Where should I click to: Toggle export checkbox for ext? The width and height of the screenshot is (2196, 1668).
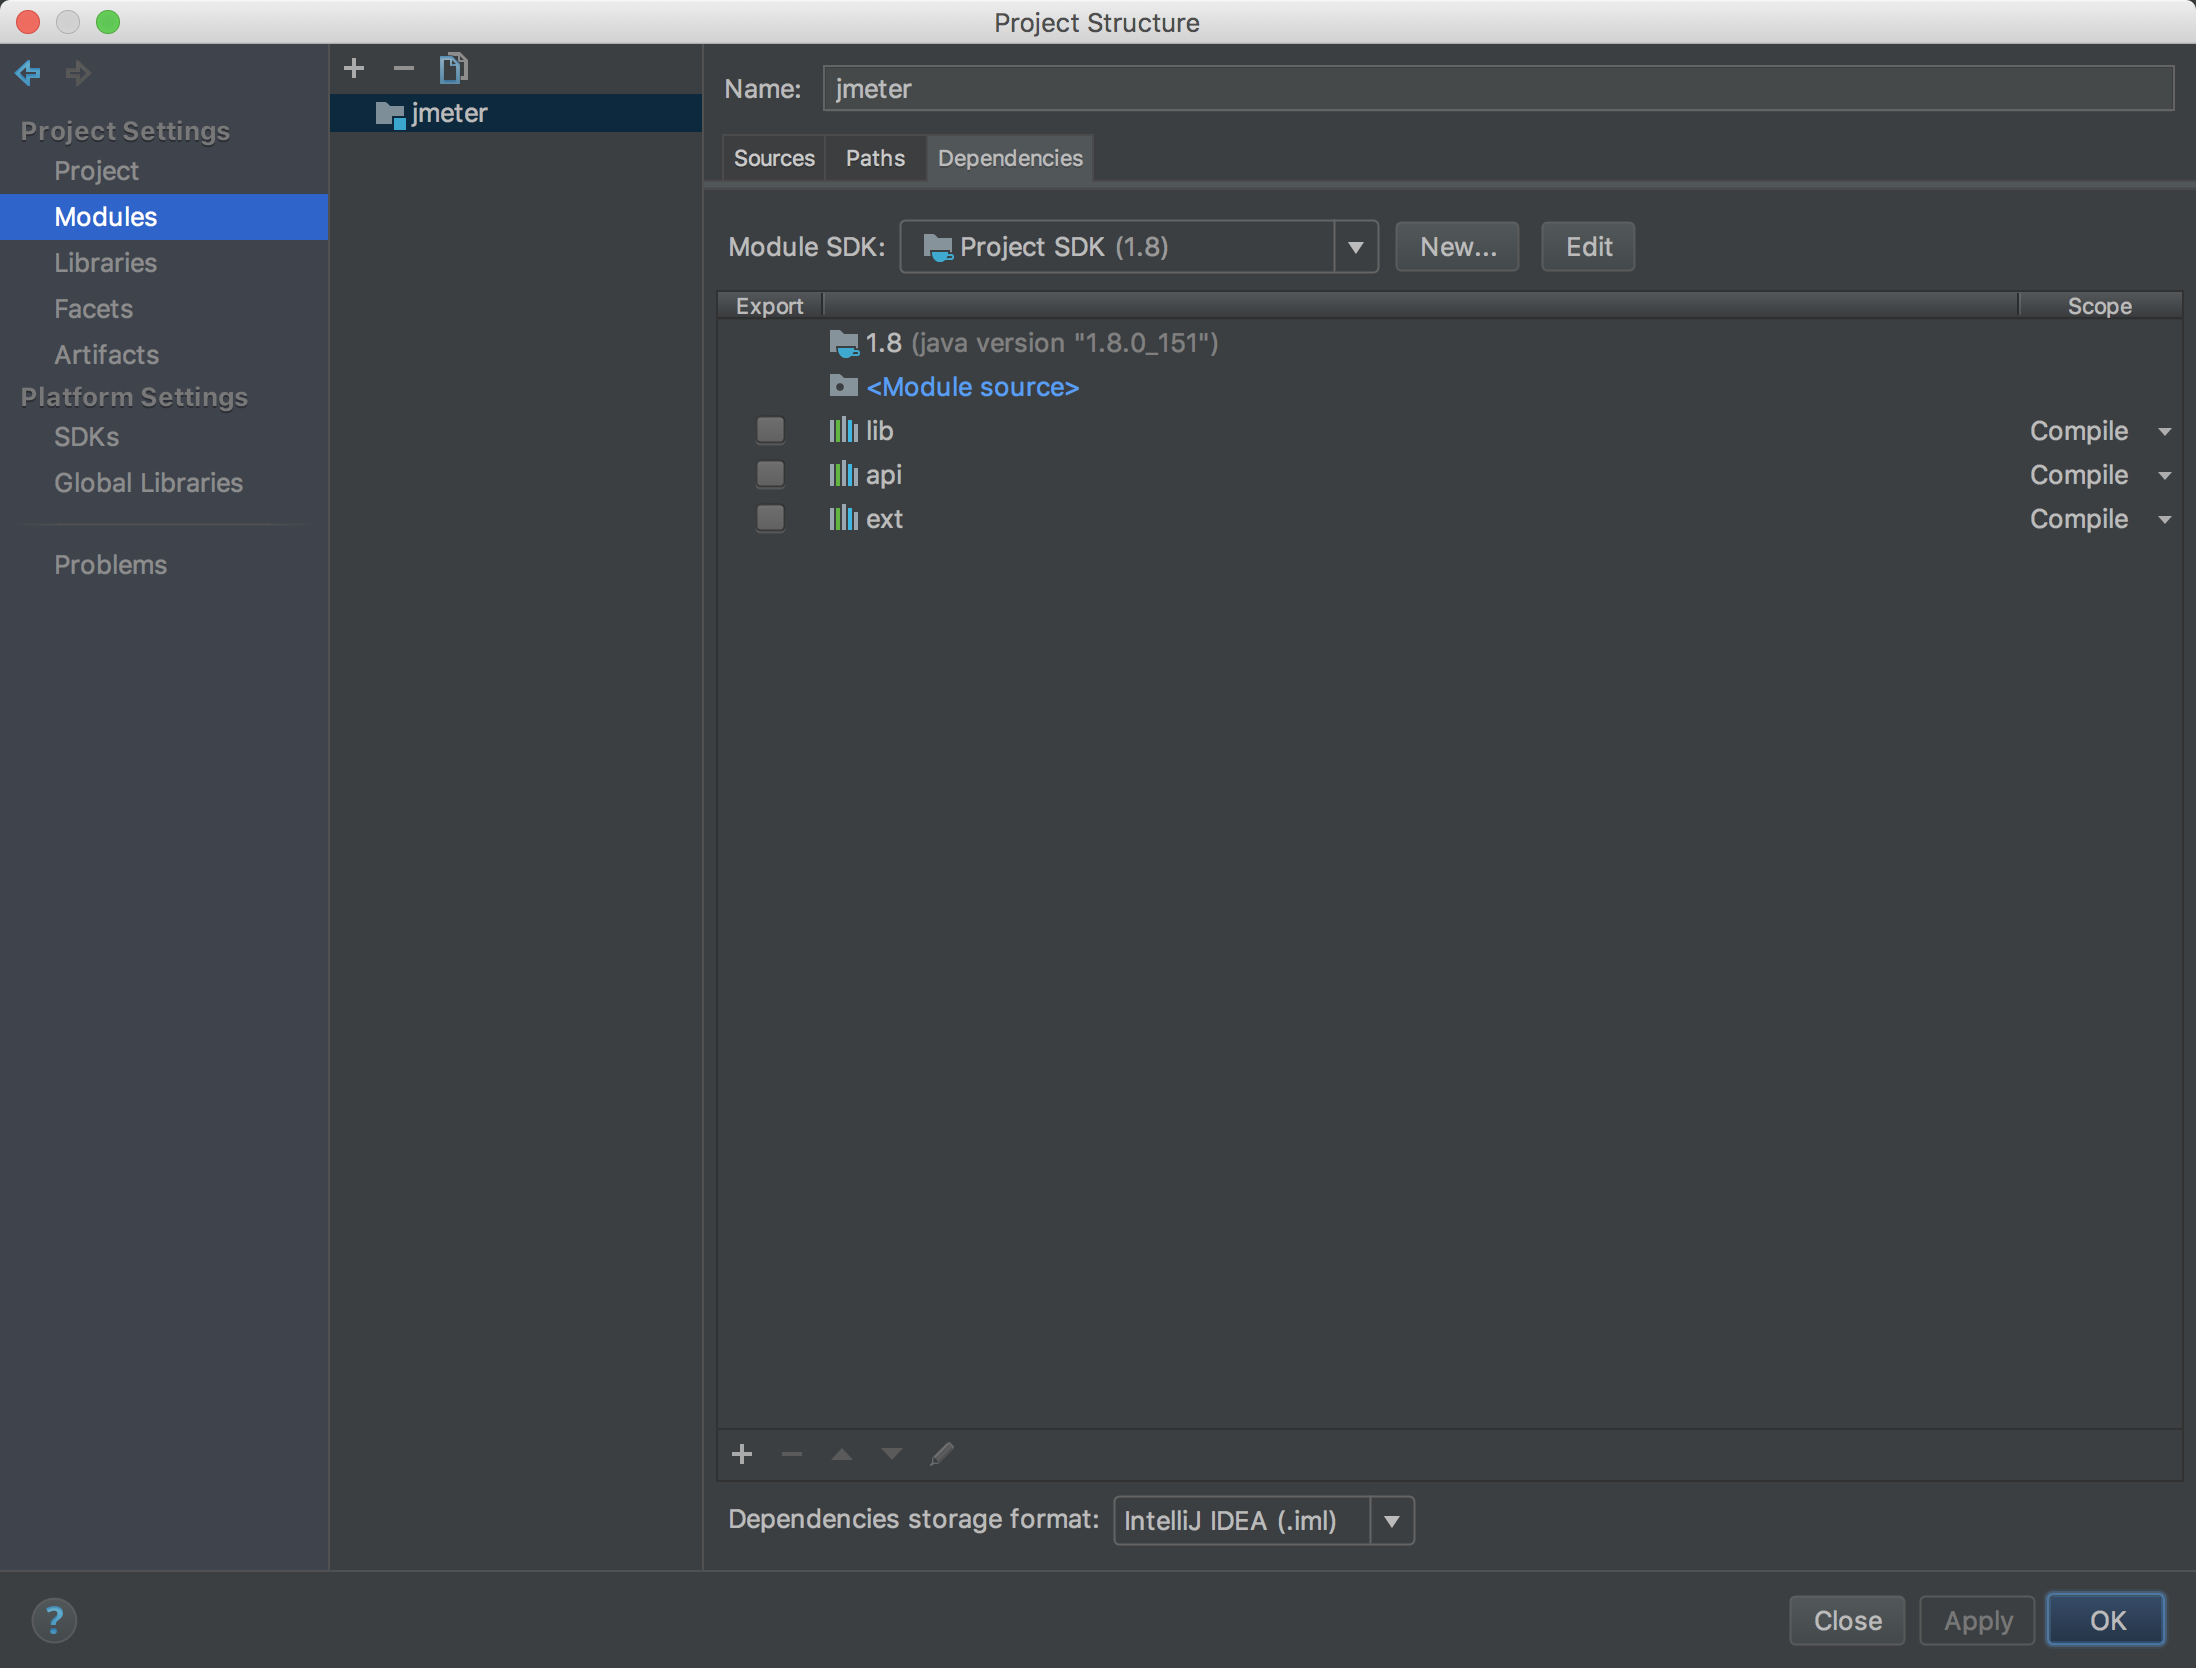click(x=770, y=518)
